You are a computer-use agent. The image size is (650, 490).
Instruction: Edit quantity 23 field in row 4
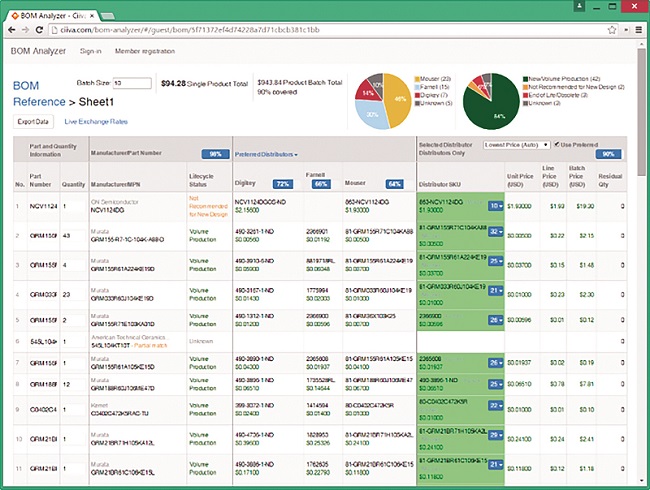[x=74, y=294]
